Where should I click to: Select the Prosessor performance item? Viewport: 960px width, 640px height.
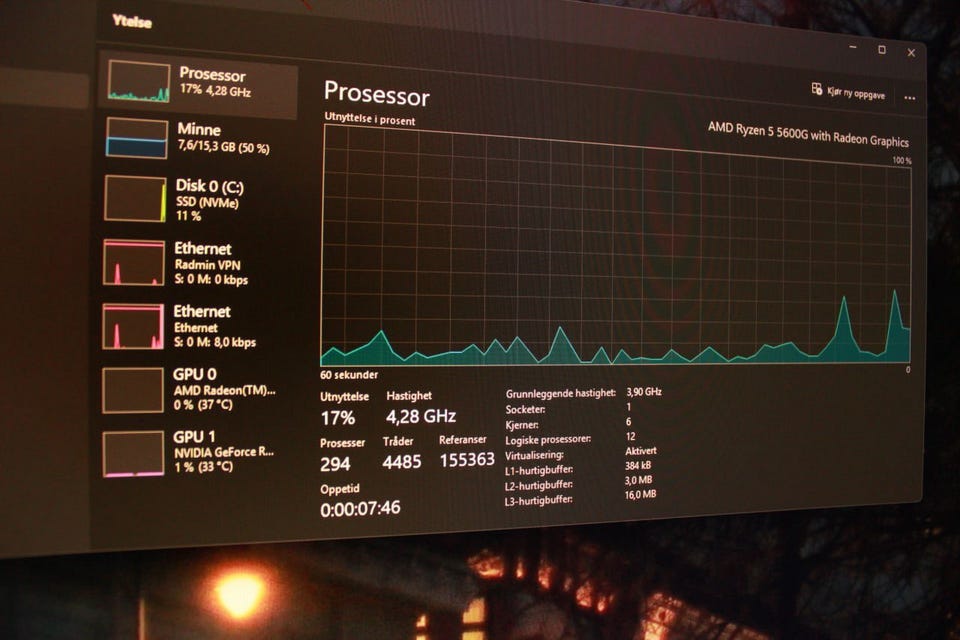198,84
